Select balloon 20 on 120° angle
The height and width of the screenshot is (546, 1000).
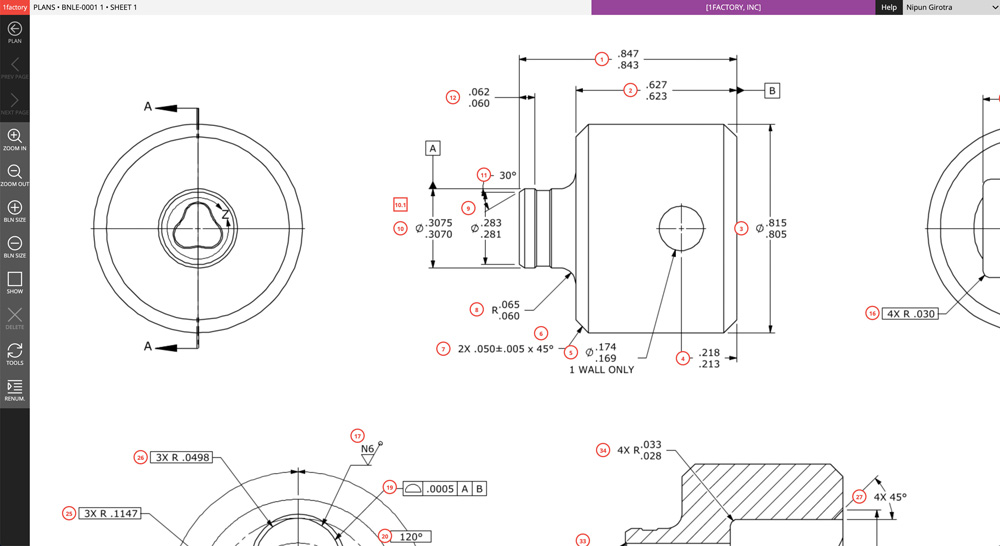(385, 536)
